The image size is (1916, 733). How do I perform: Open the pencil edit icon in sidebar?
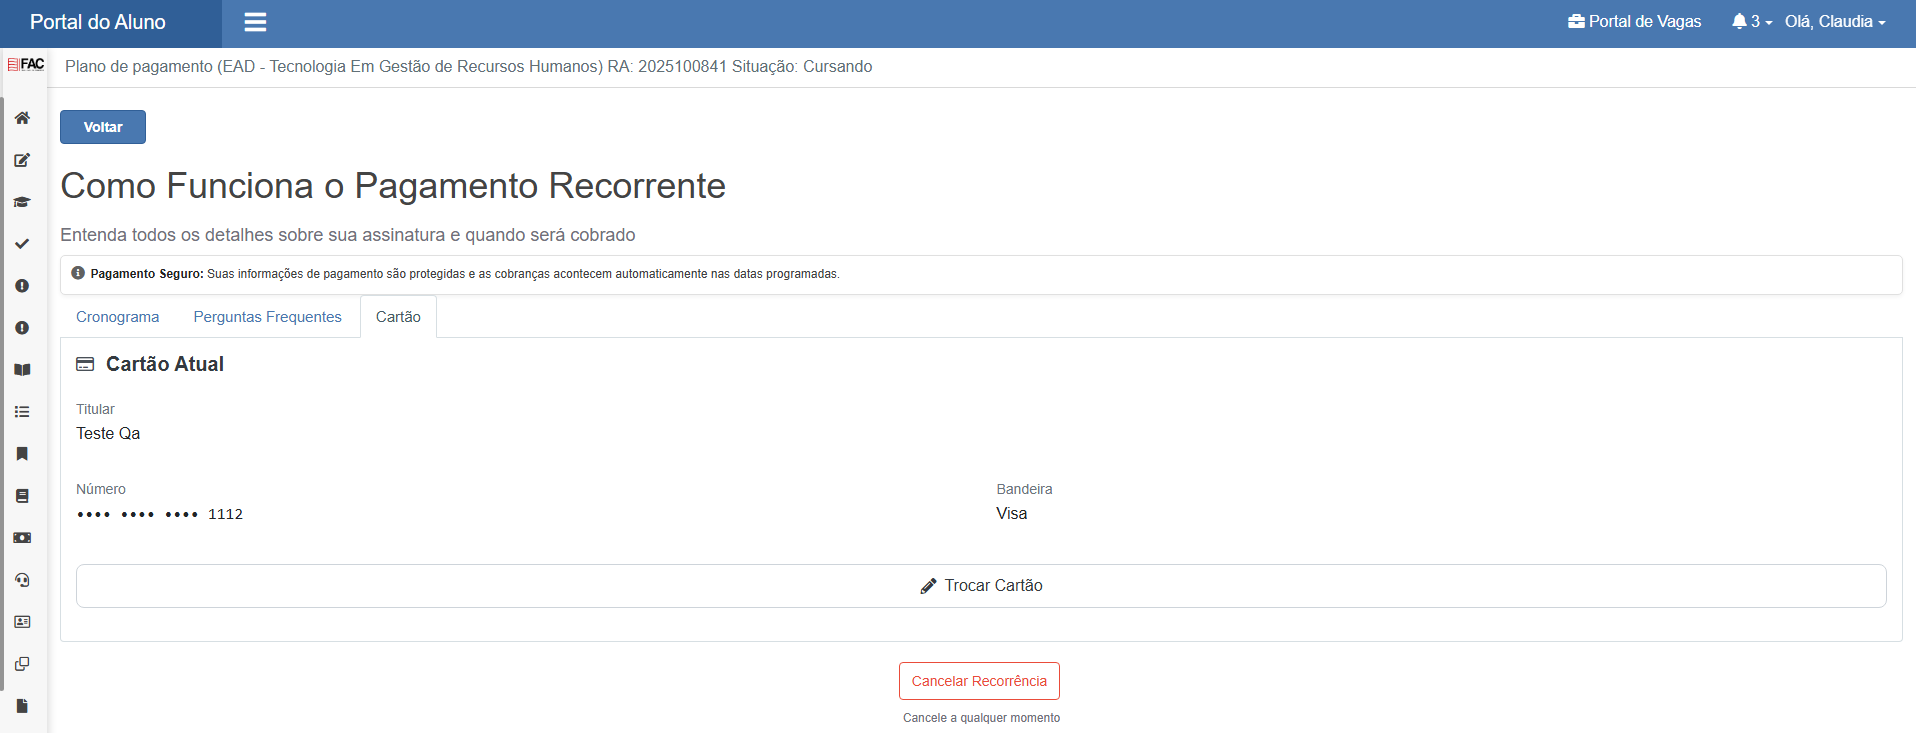click(22, 160)
